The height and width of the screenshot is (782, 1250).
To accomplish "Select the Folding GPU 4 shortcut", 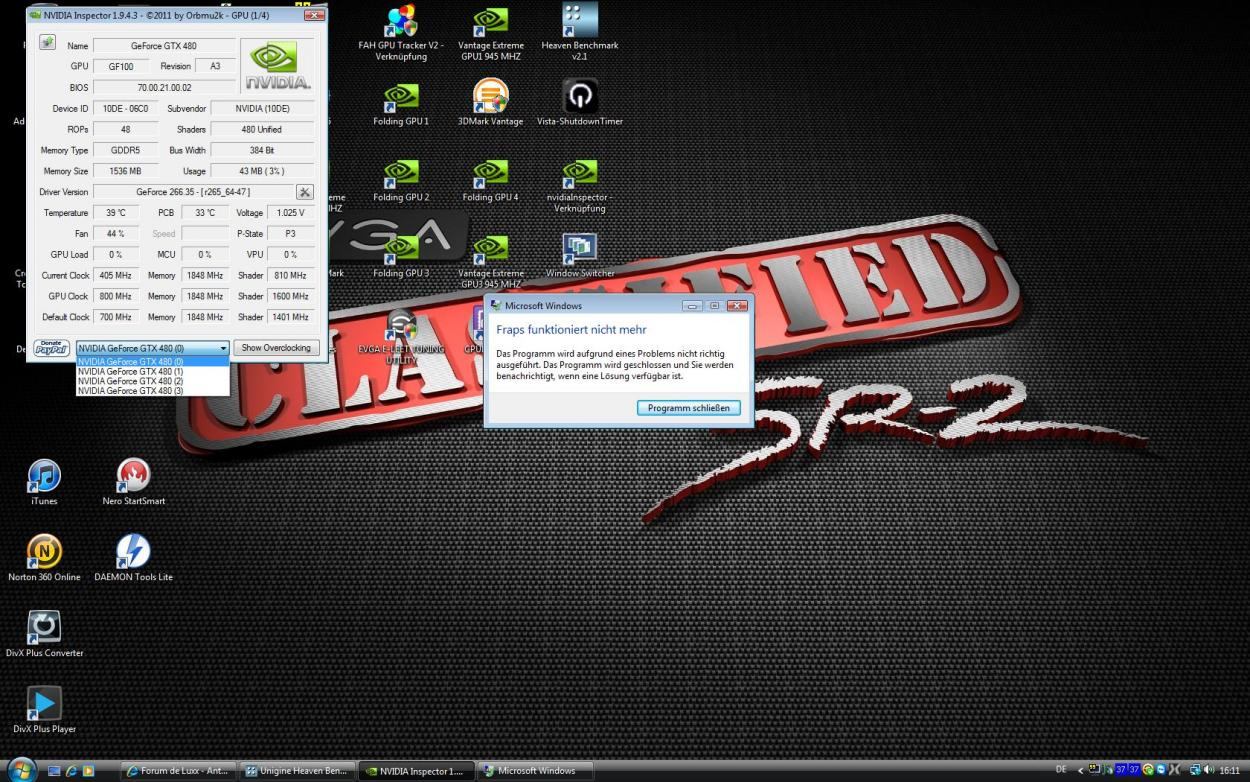I will [490, 180].
